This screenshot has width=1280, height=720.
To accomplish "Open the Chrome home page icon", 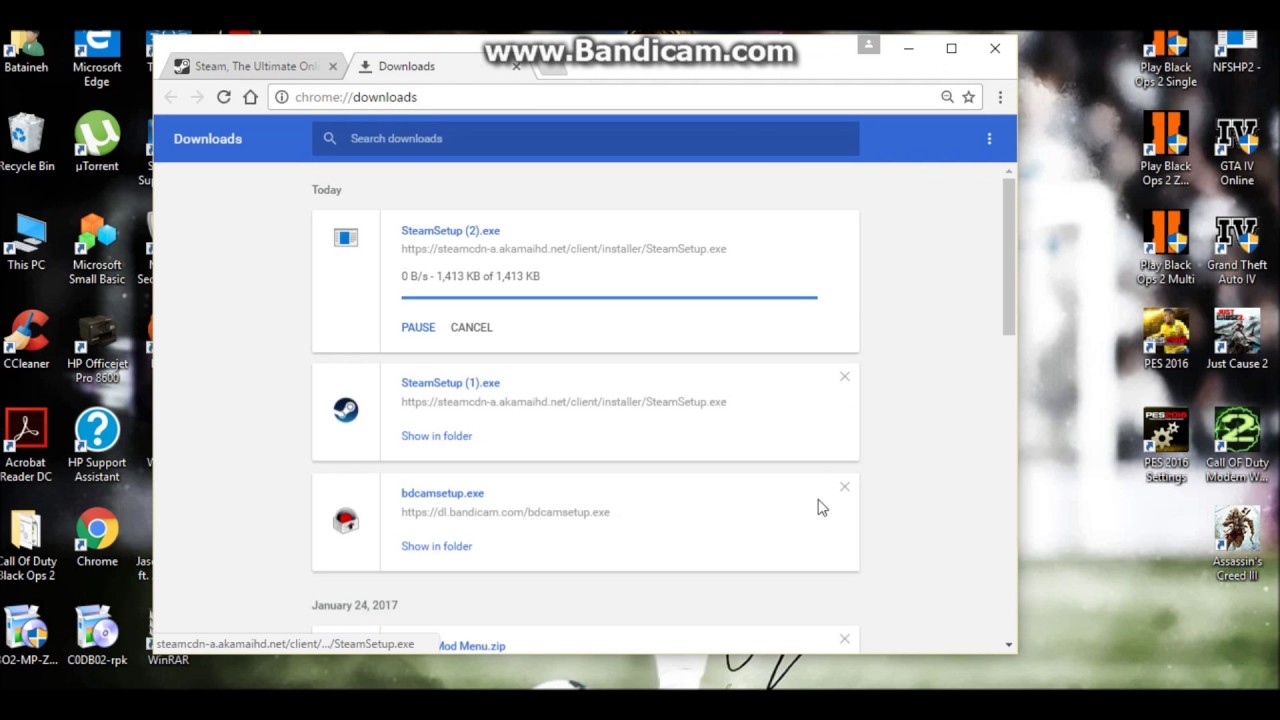I will pos(250,97).
